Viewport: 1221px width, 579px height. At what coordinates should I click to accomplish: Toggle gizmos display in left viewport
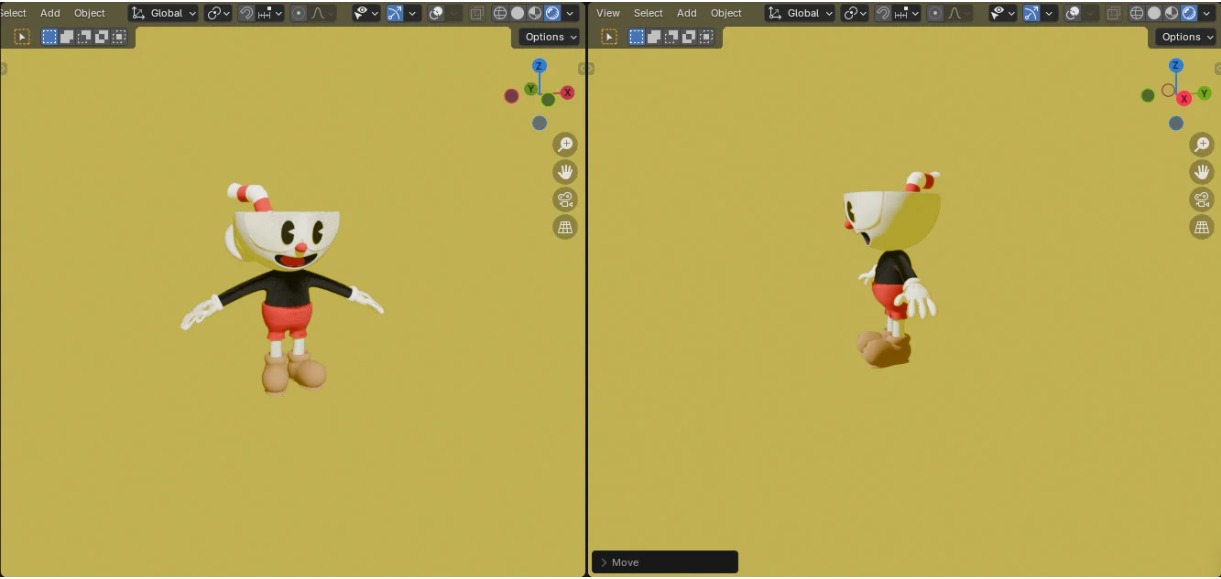click(x=394, y=13)
